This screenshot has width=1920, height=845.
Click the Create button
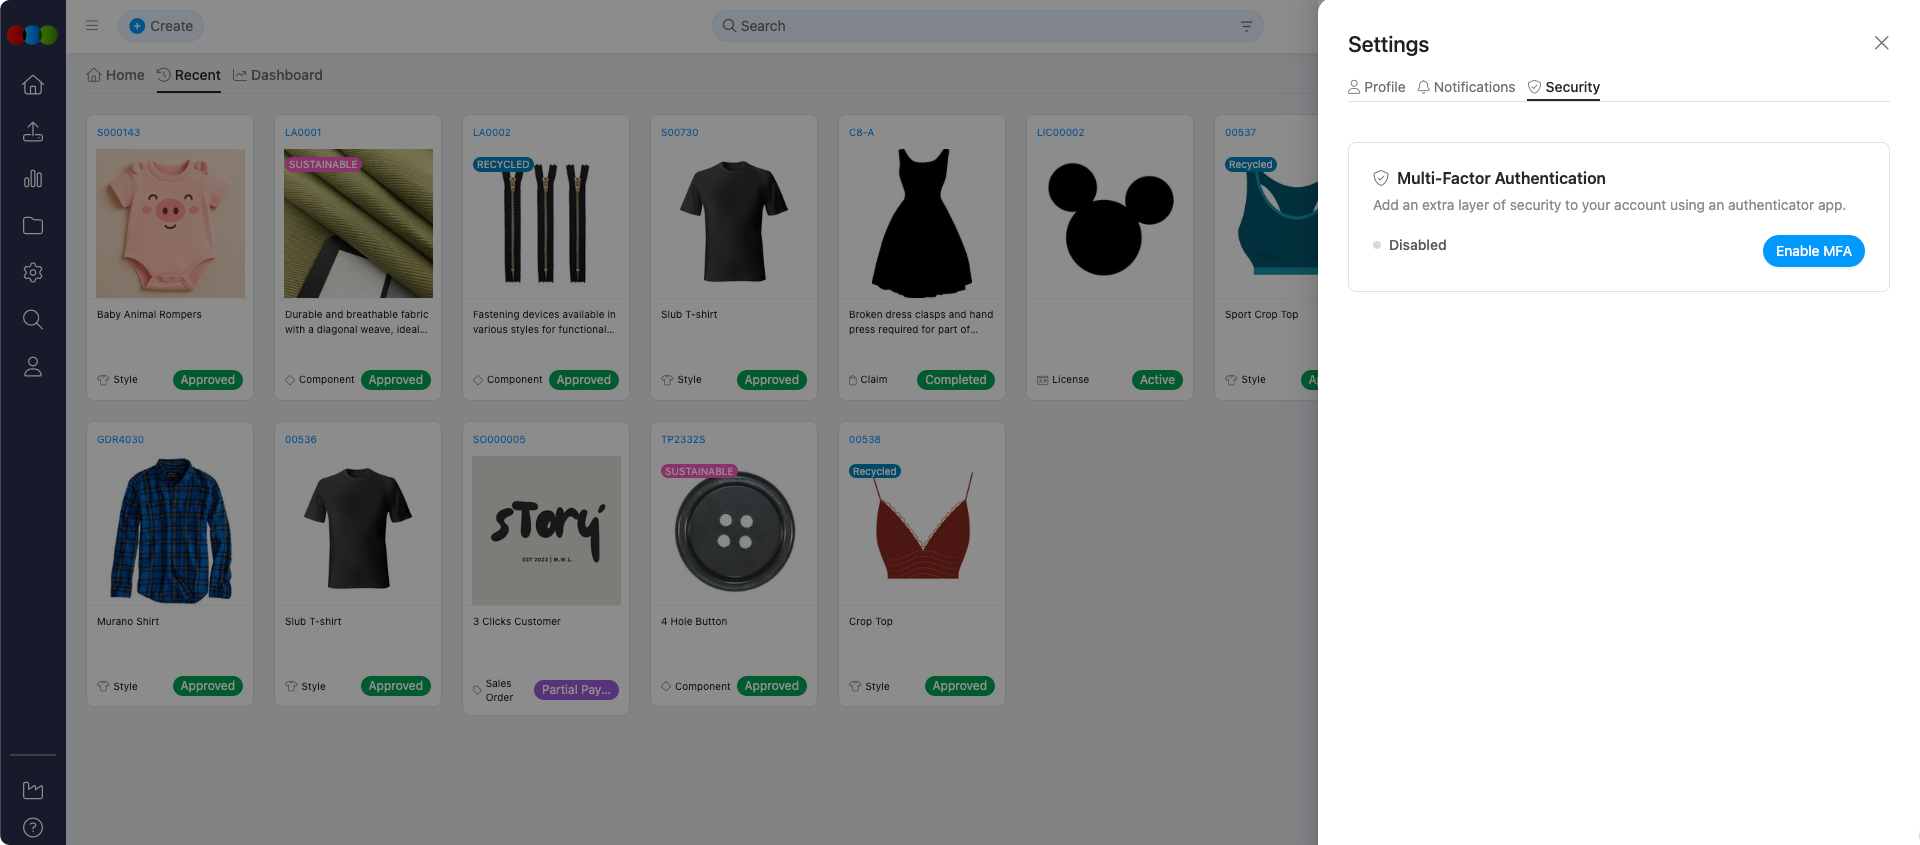point(161,26)
